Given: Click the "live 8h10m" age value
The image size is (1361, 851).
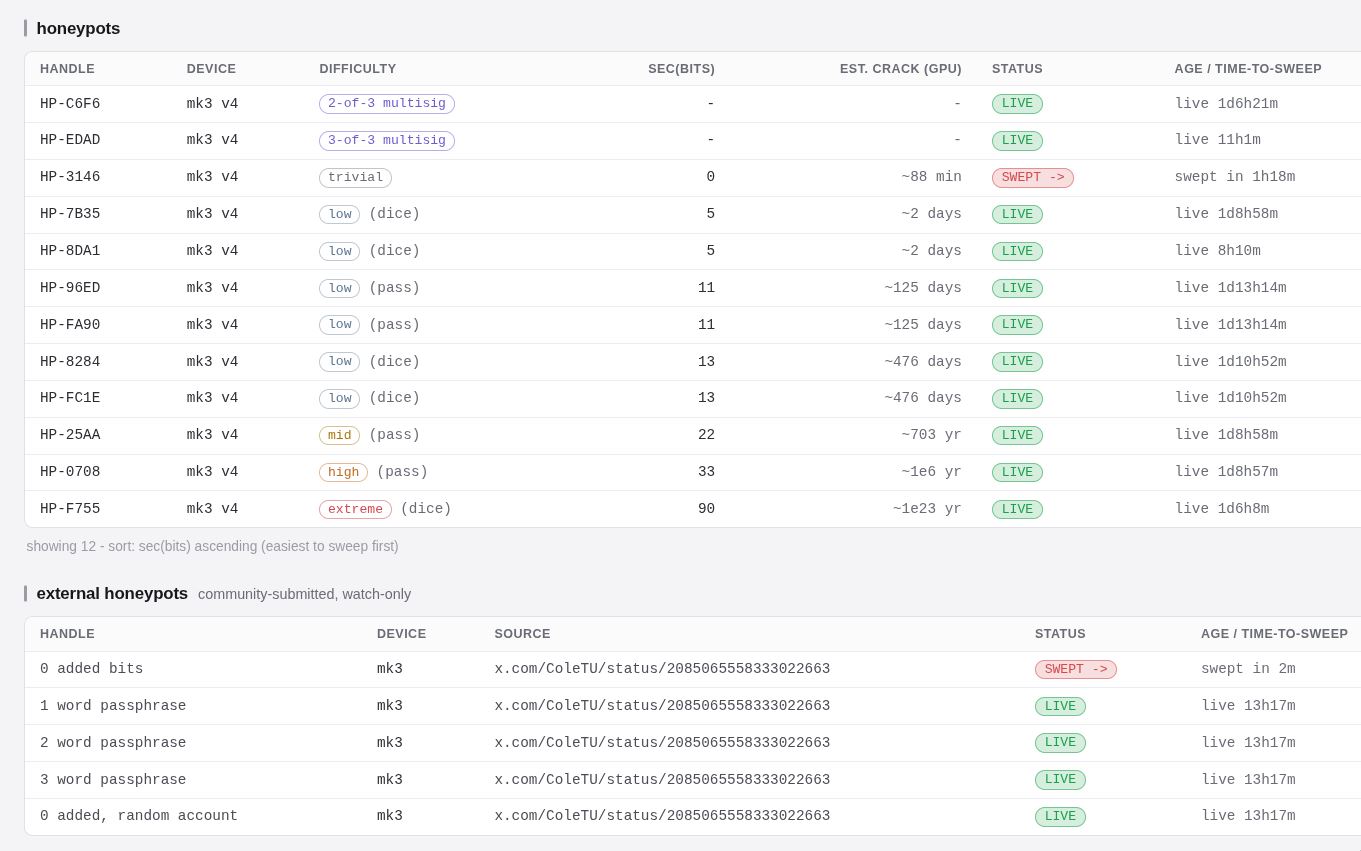Looking at the screenshot, I should [x=1218, y=251].
